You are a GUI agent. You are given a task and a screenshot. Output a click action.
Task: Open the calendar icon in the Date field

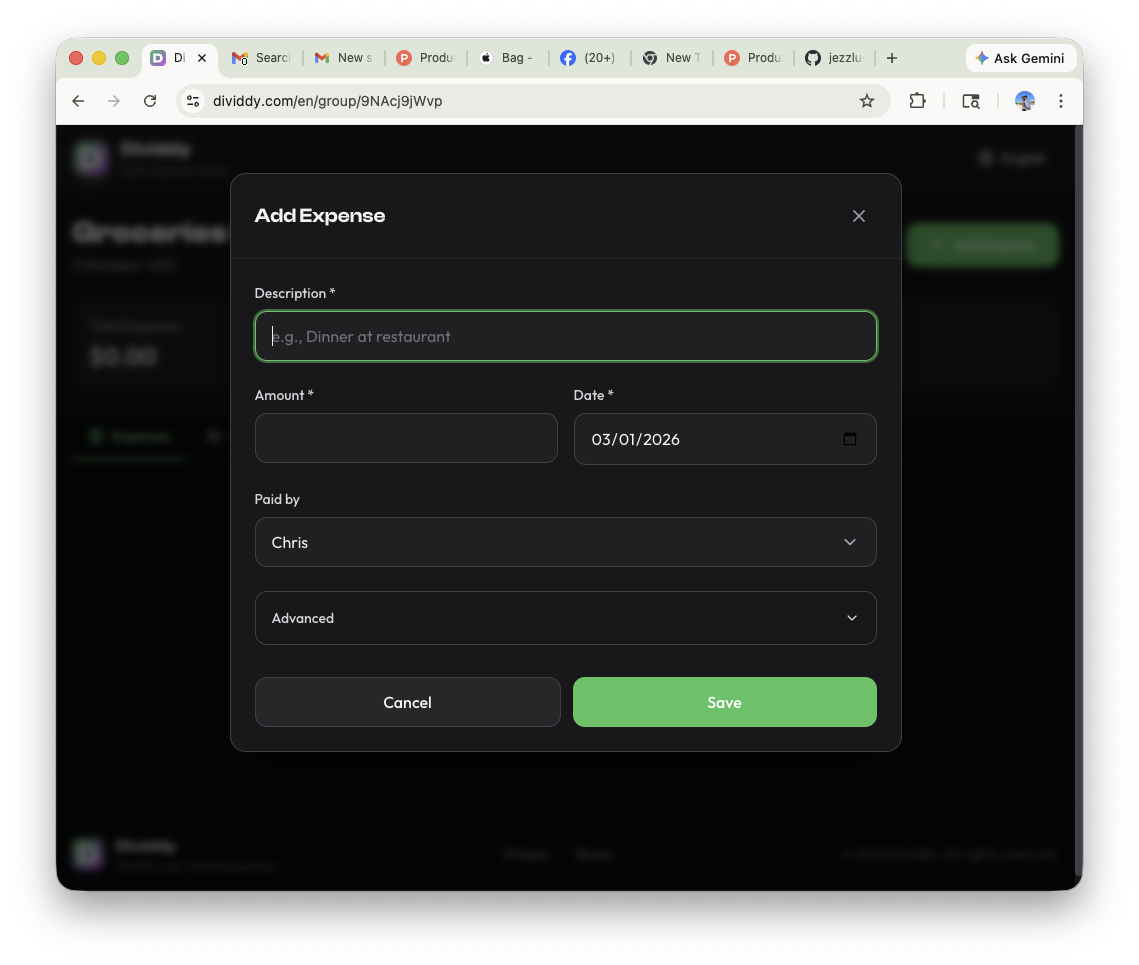tap(850, 438)
